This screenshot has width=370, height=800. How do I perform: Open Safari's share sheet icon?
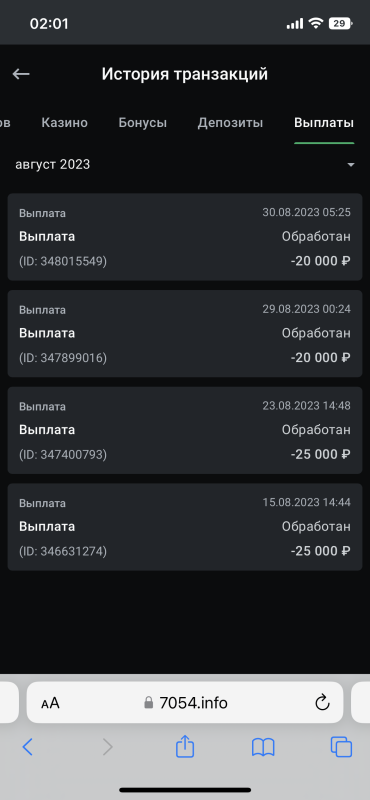[185, 747]
